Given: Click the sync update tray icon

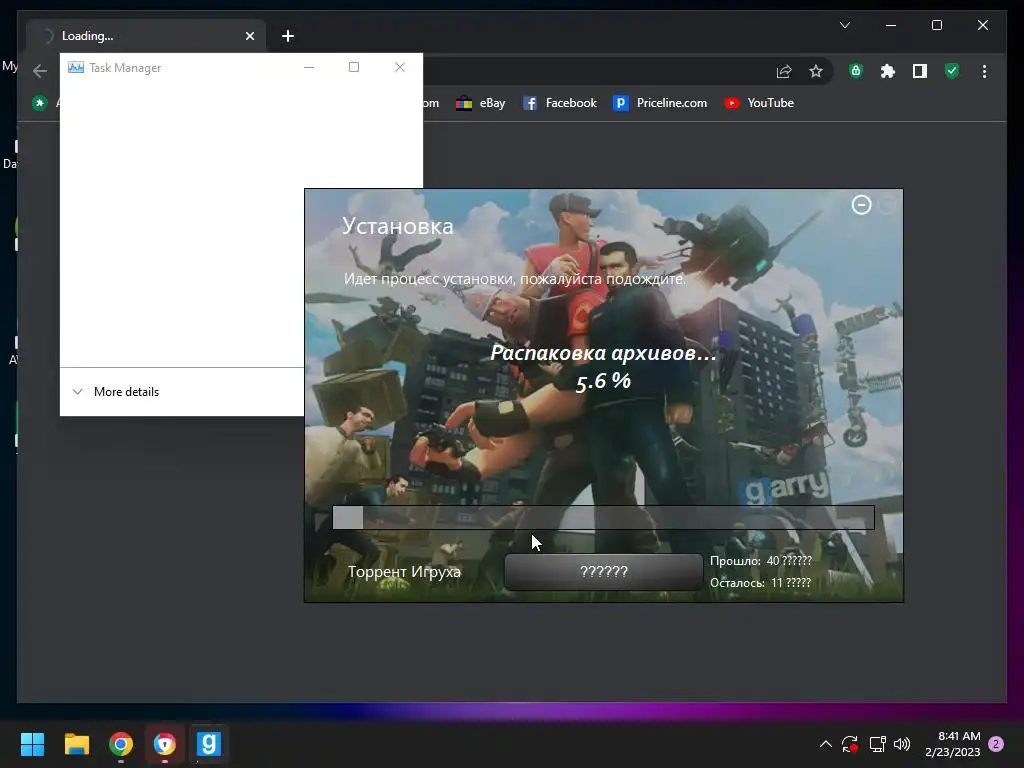Looking at the screenshot, I should [x=850, y=744].
